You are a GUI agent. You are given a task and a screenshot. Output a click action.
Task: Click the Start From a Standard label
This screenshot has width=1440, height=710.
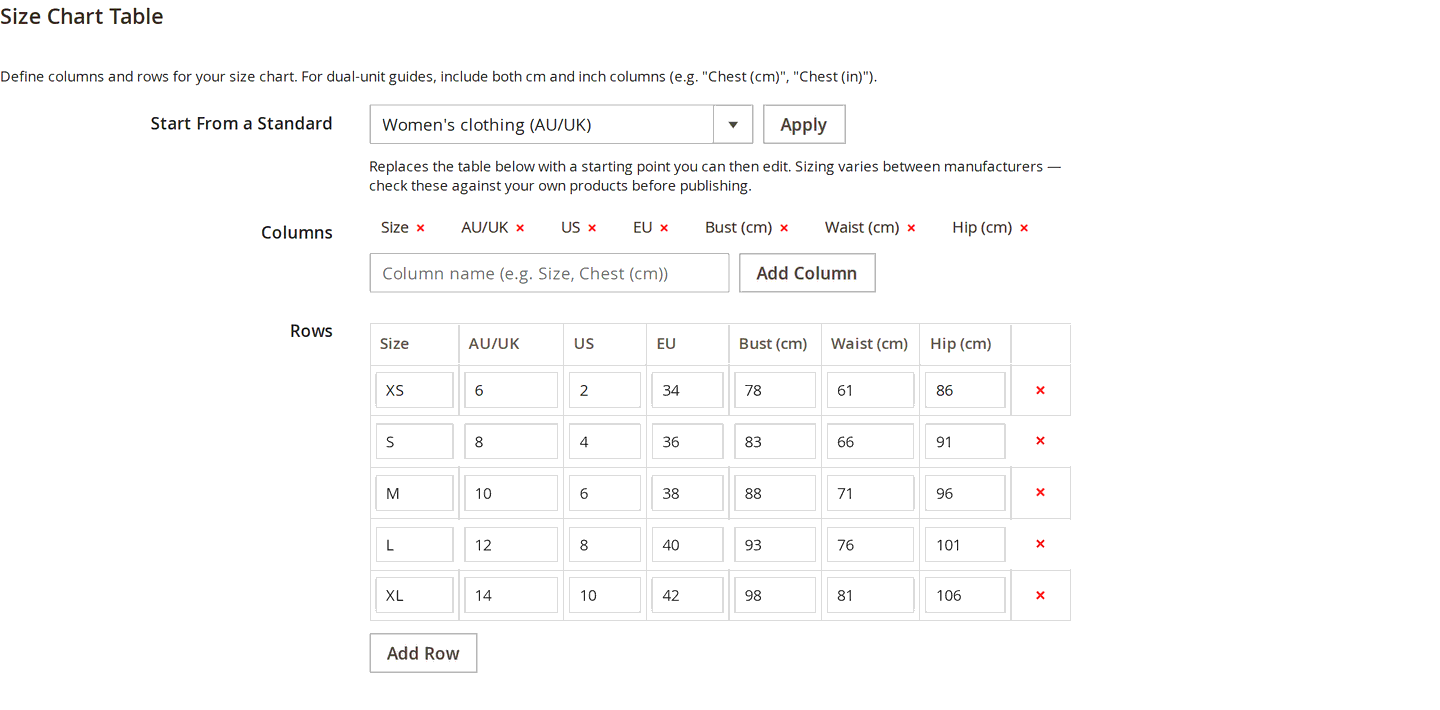click(241, 123)
